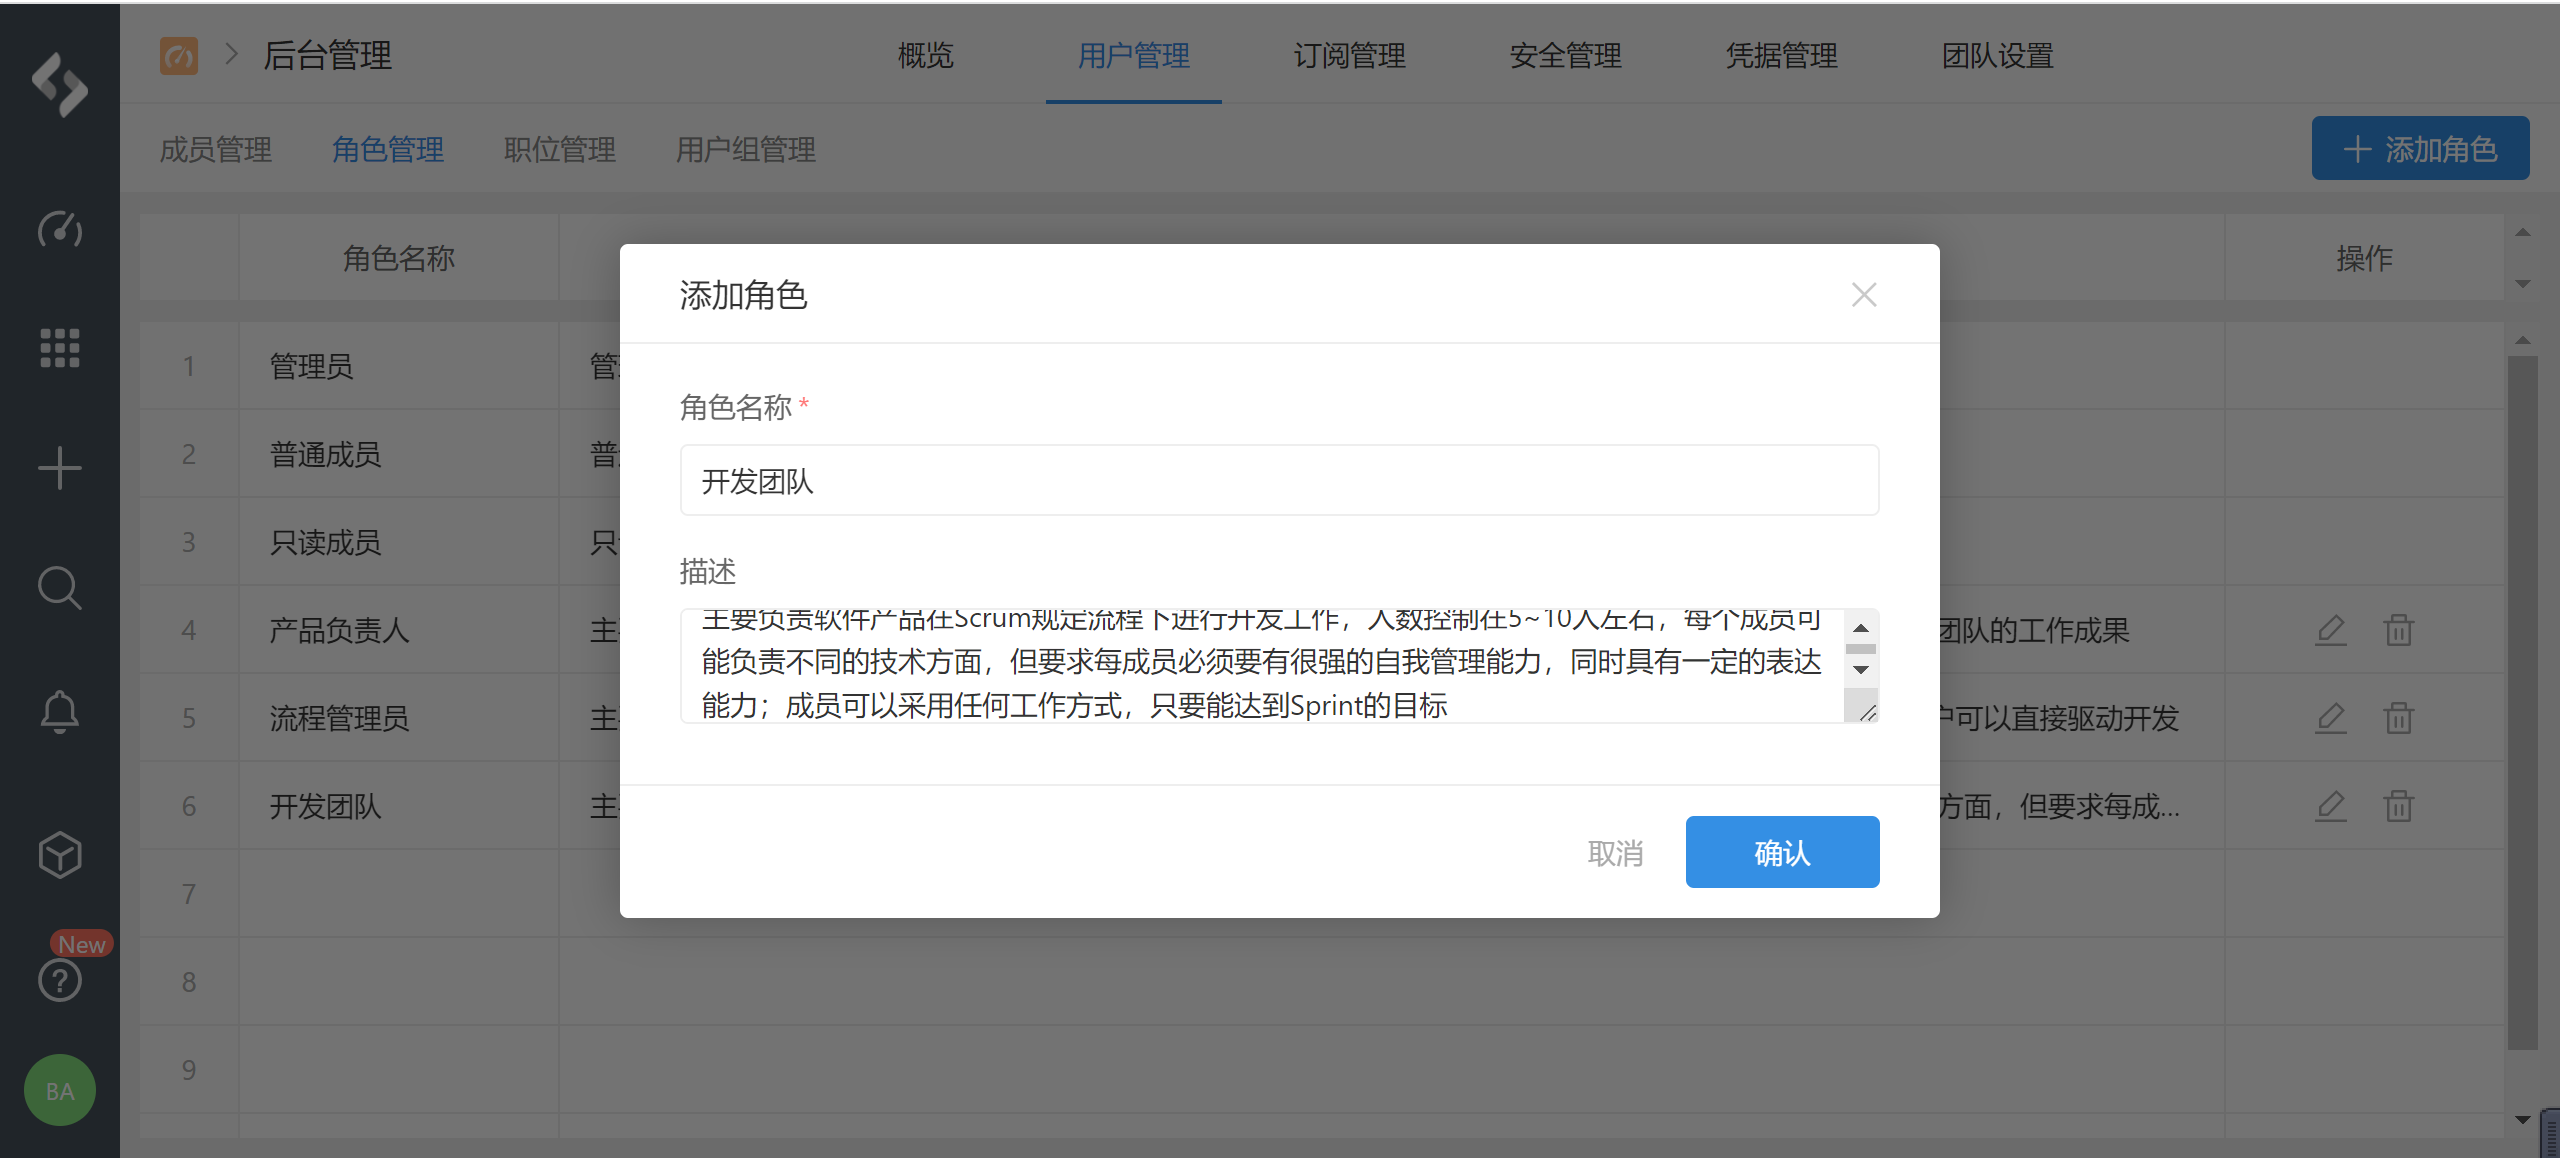Open the apps grid icon in sidebar
The height and width of the screenshot is (1158, 2560).
click(60, 348)
